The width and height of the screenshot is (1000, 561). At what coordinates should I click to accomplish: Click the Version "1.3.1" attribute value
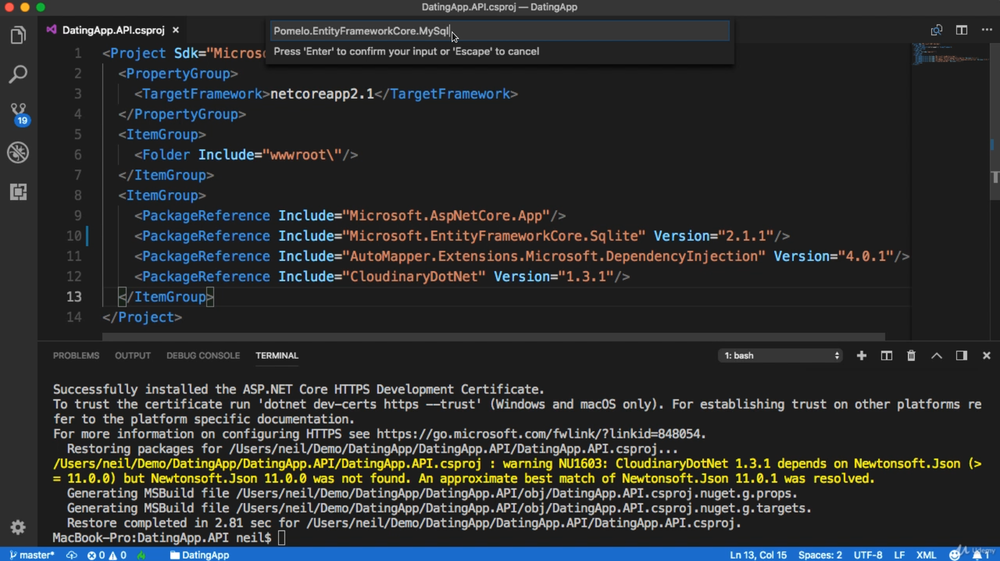[x=586, y=277]
